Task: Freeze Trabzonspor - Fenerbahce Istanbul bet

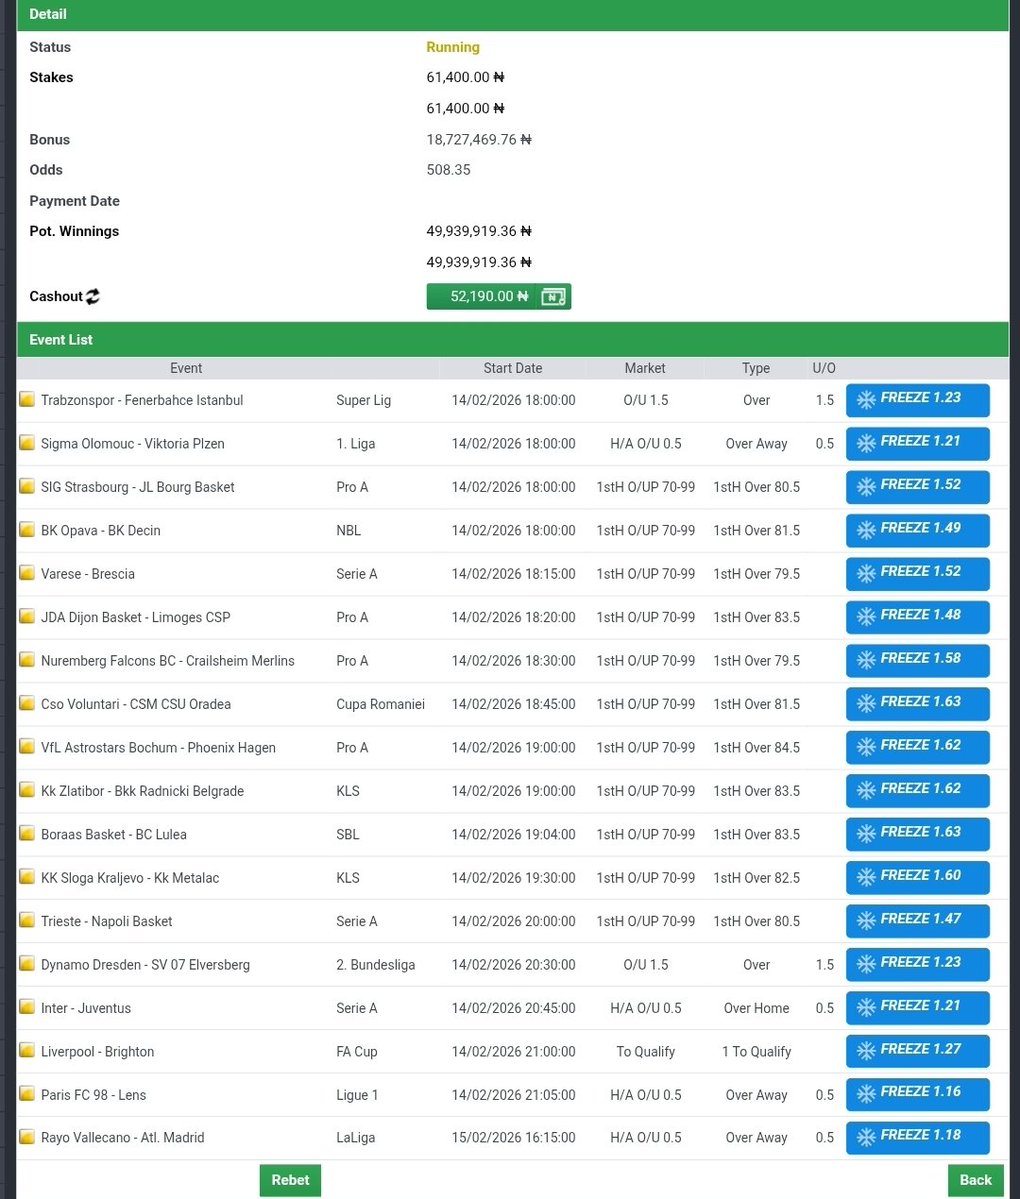Action: [918, 400]
